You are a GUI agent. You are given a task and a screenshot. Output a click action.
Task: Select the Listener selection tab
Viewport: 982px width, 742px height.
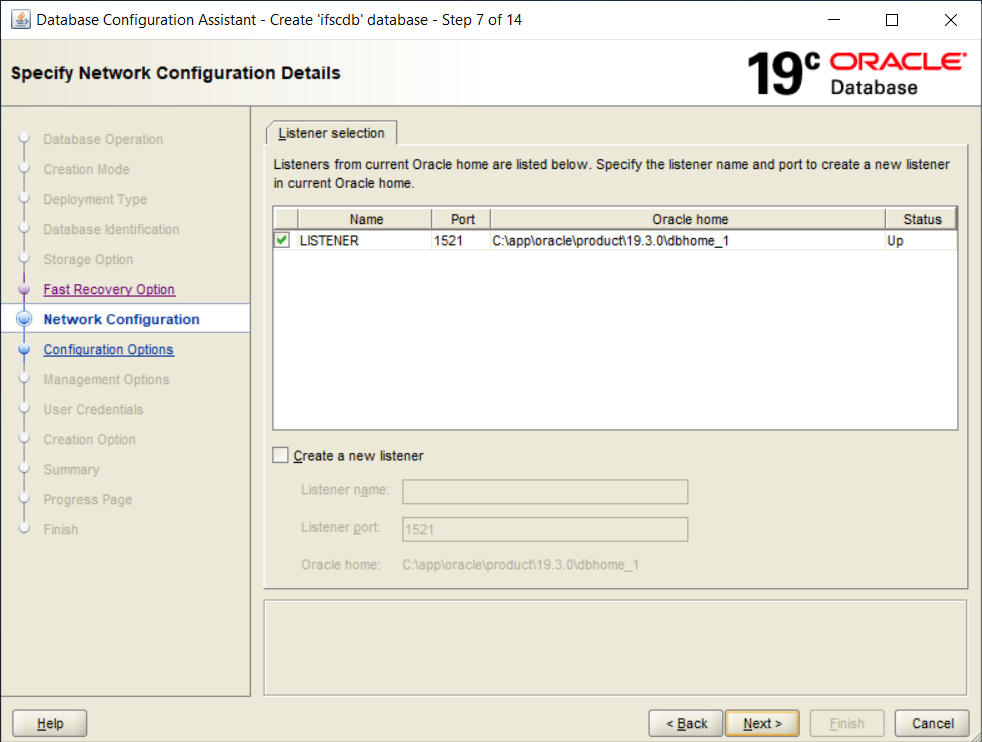331,133
